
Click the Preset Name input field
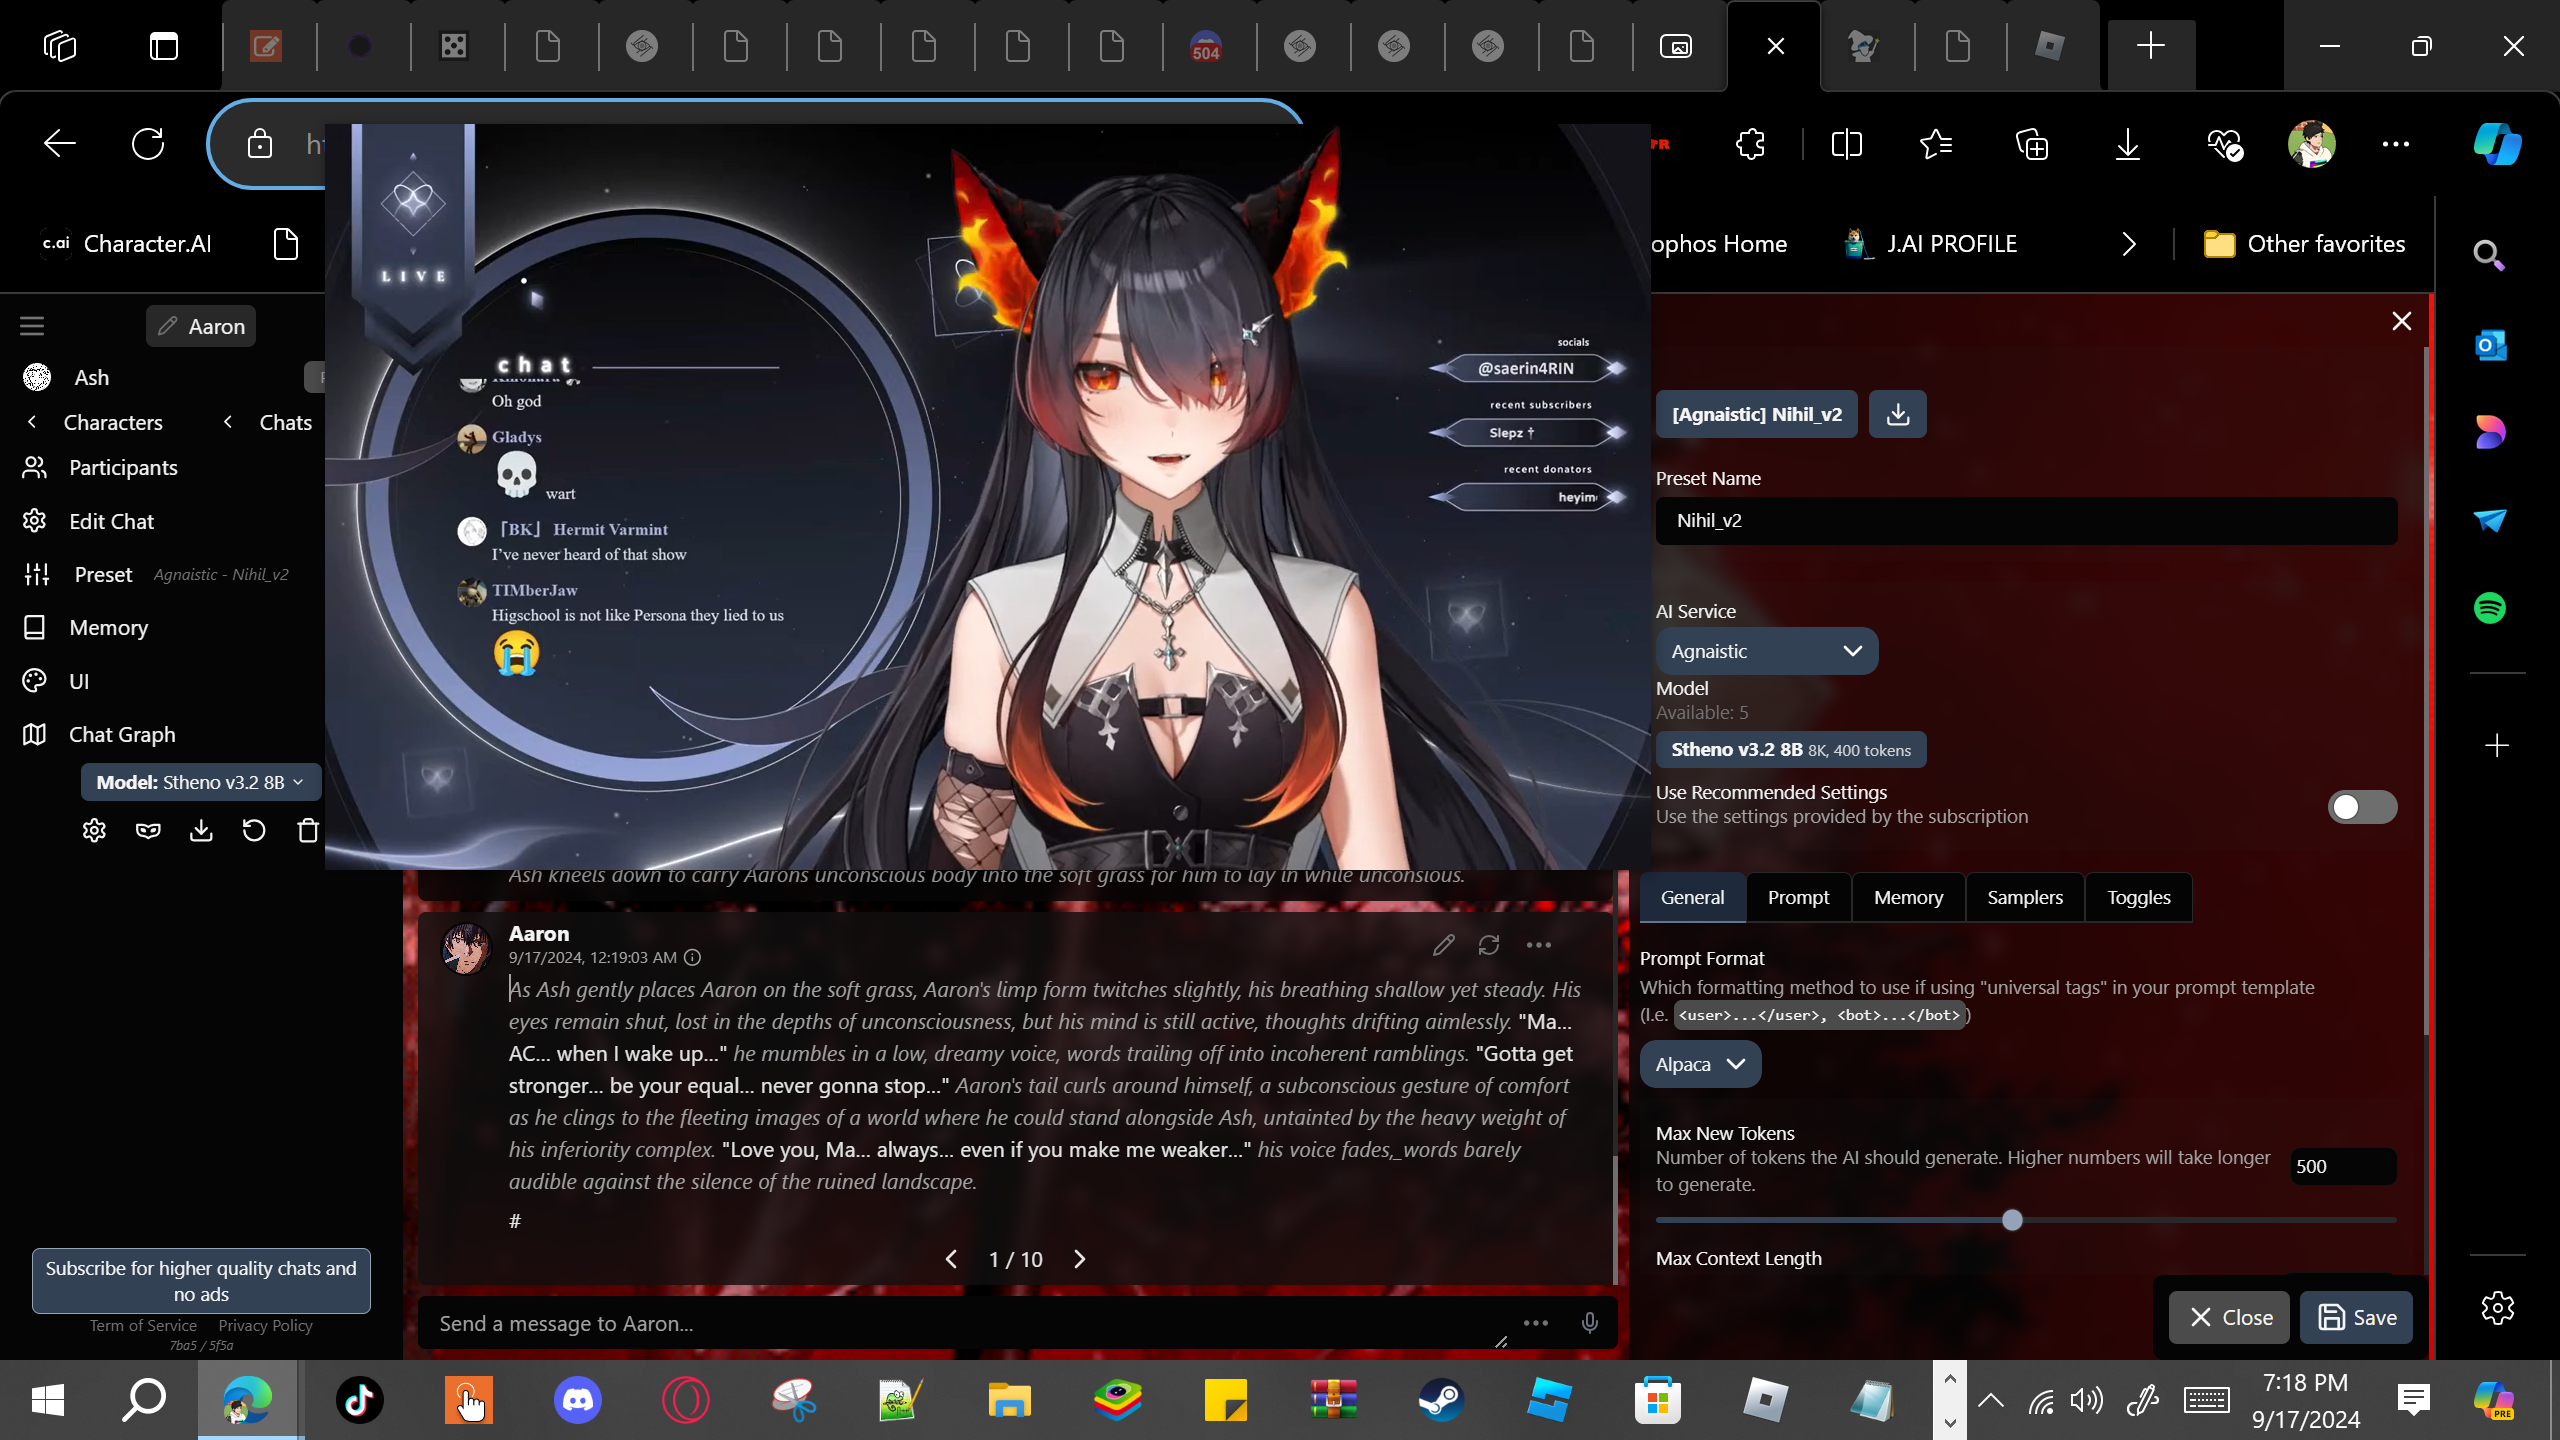coord(2026,520)
